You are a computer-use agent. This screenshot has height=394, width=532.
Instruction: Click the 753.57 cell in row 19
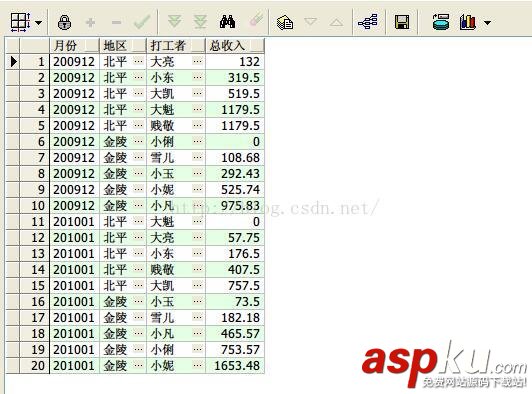tap(235, 349)
